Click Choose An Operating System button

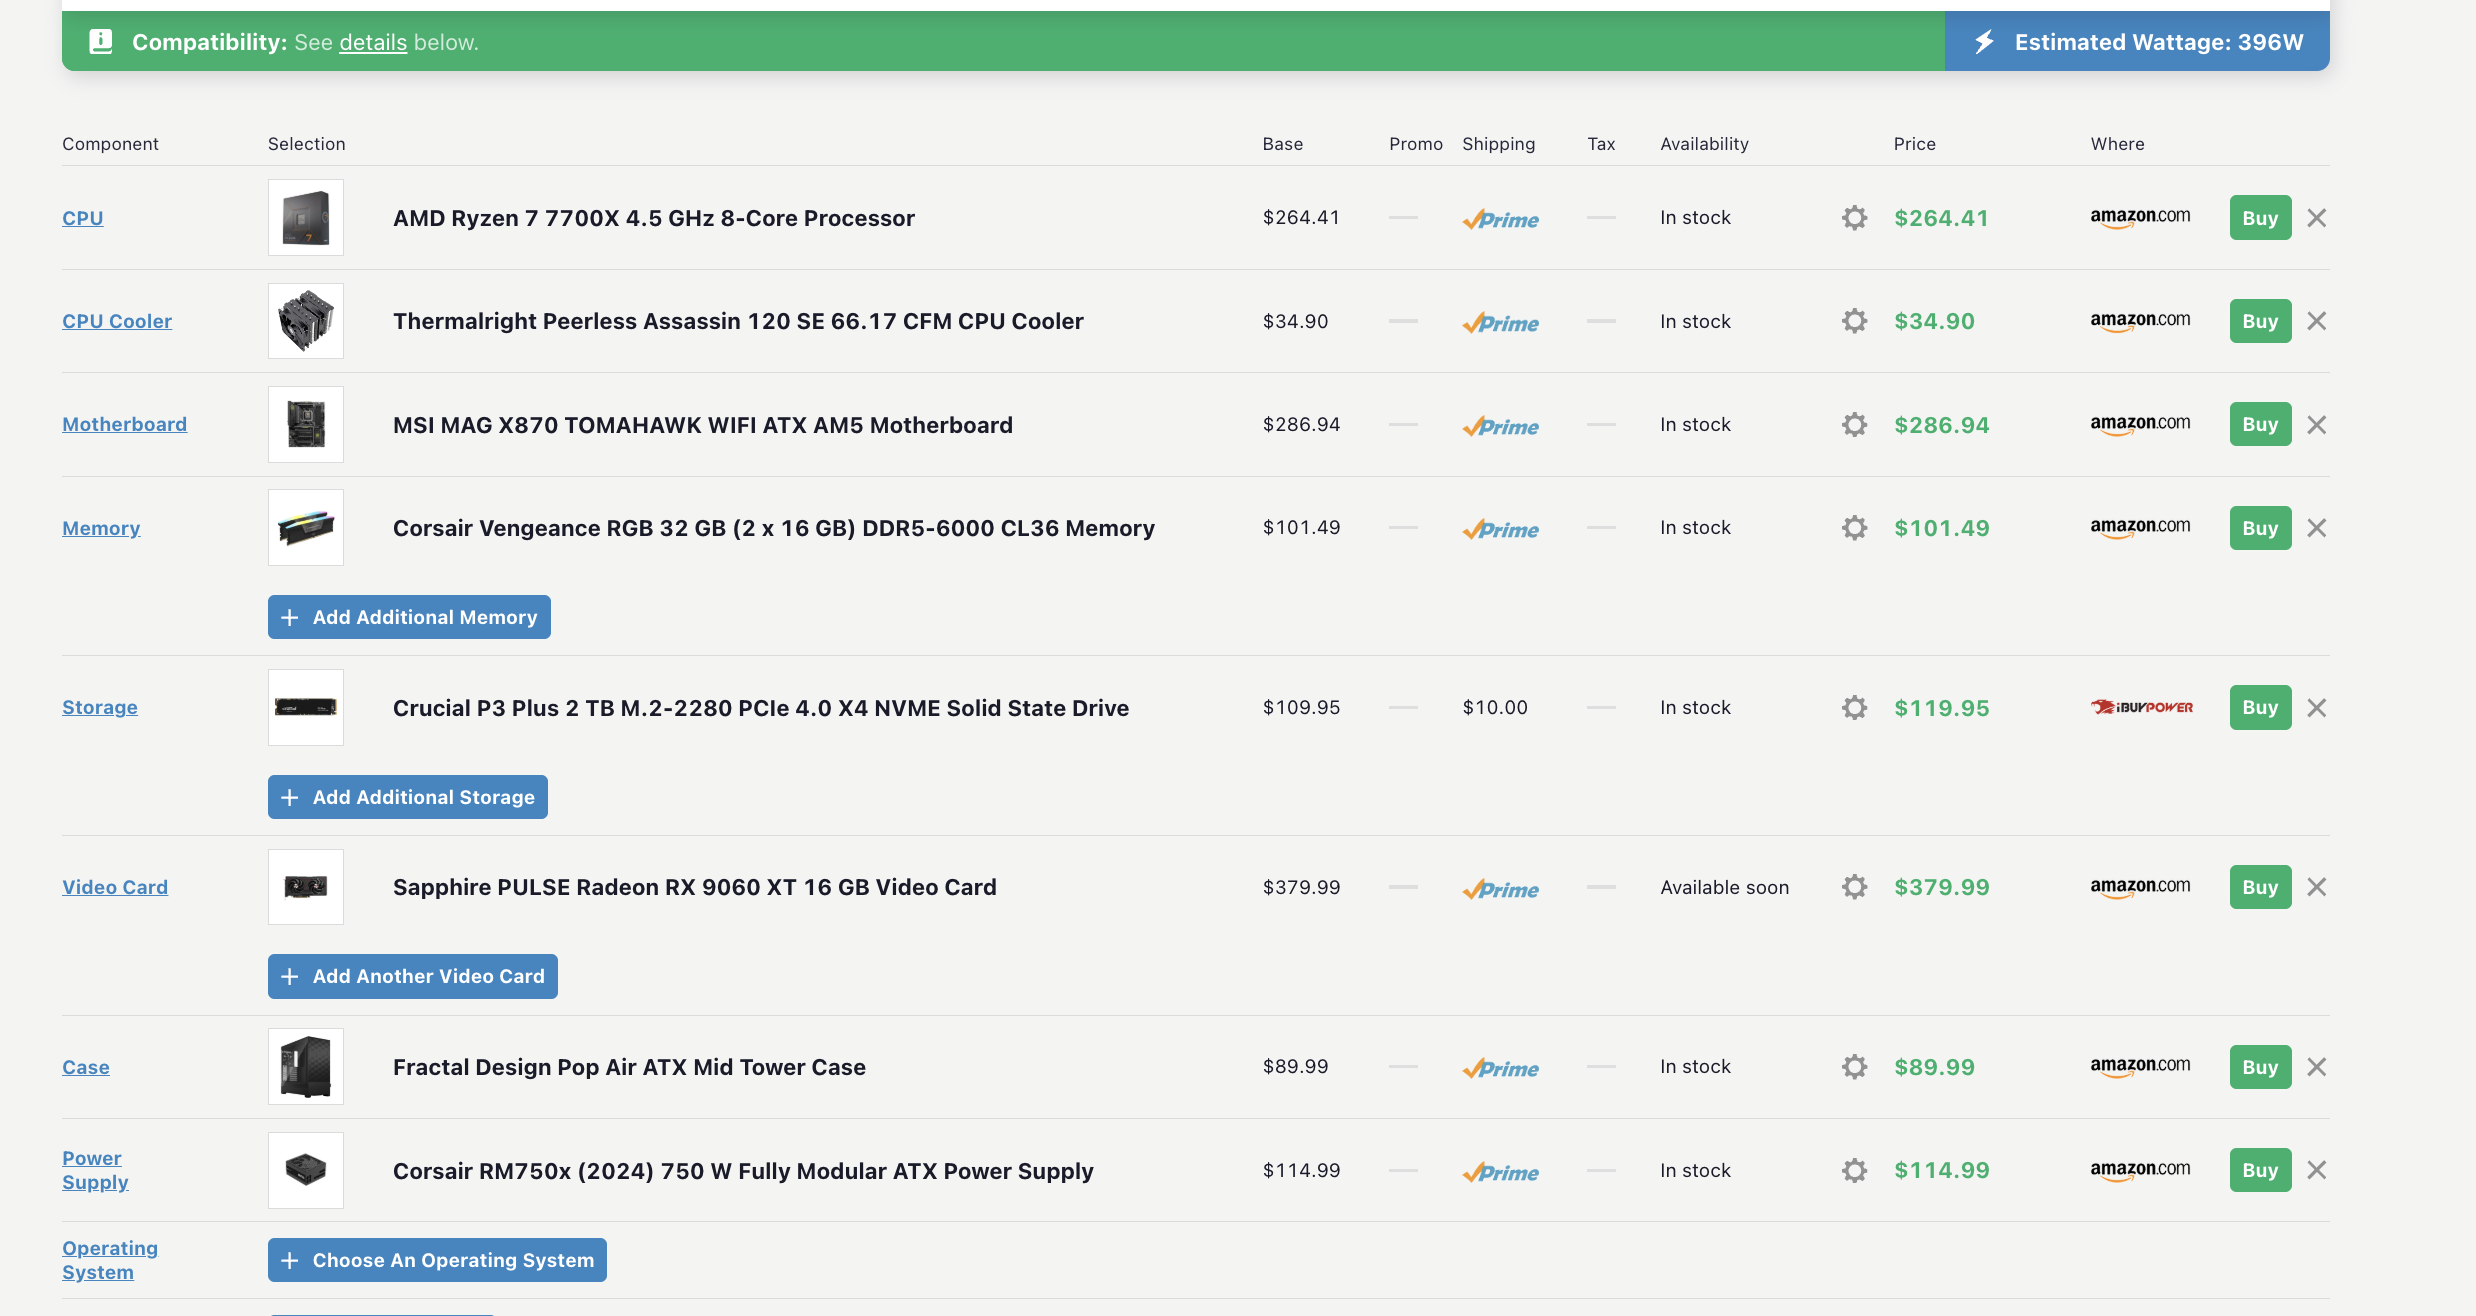437,1260
